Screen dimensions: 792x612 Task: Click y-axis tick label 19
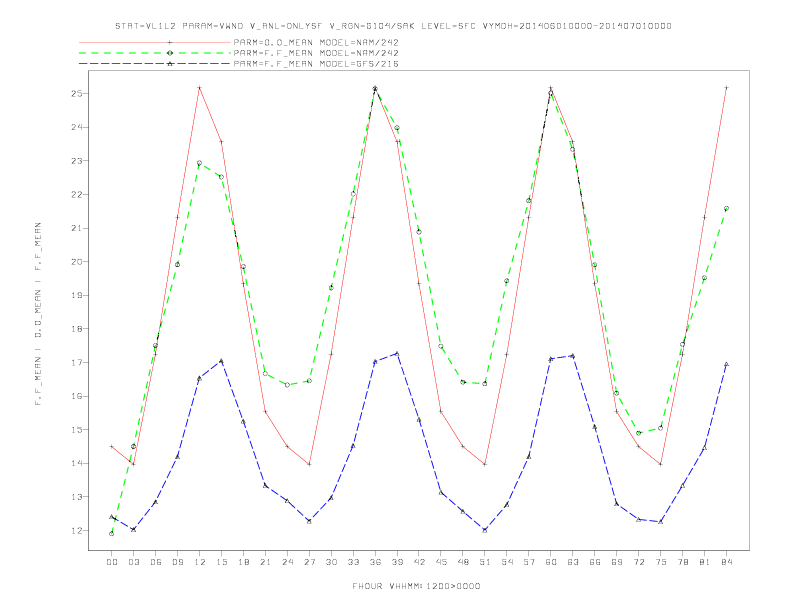click(x=77, y=295)
